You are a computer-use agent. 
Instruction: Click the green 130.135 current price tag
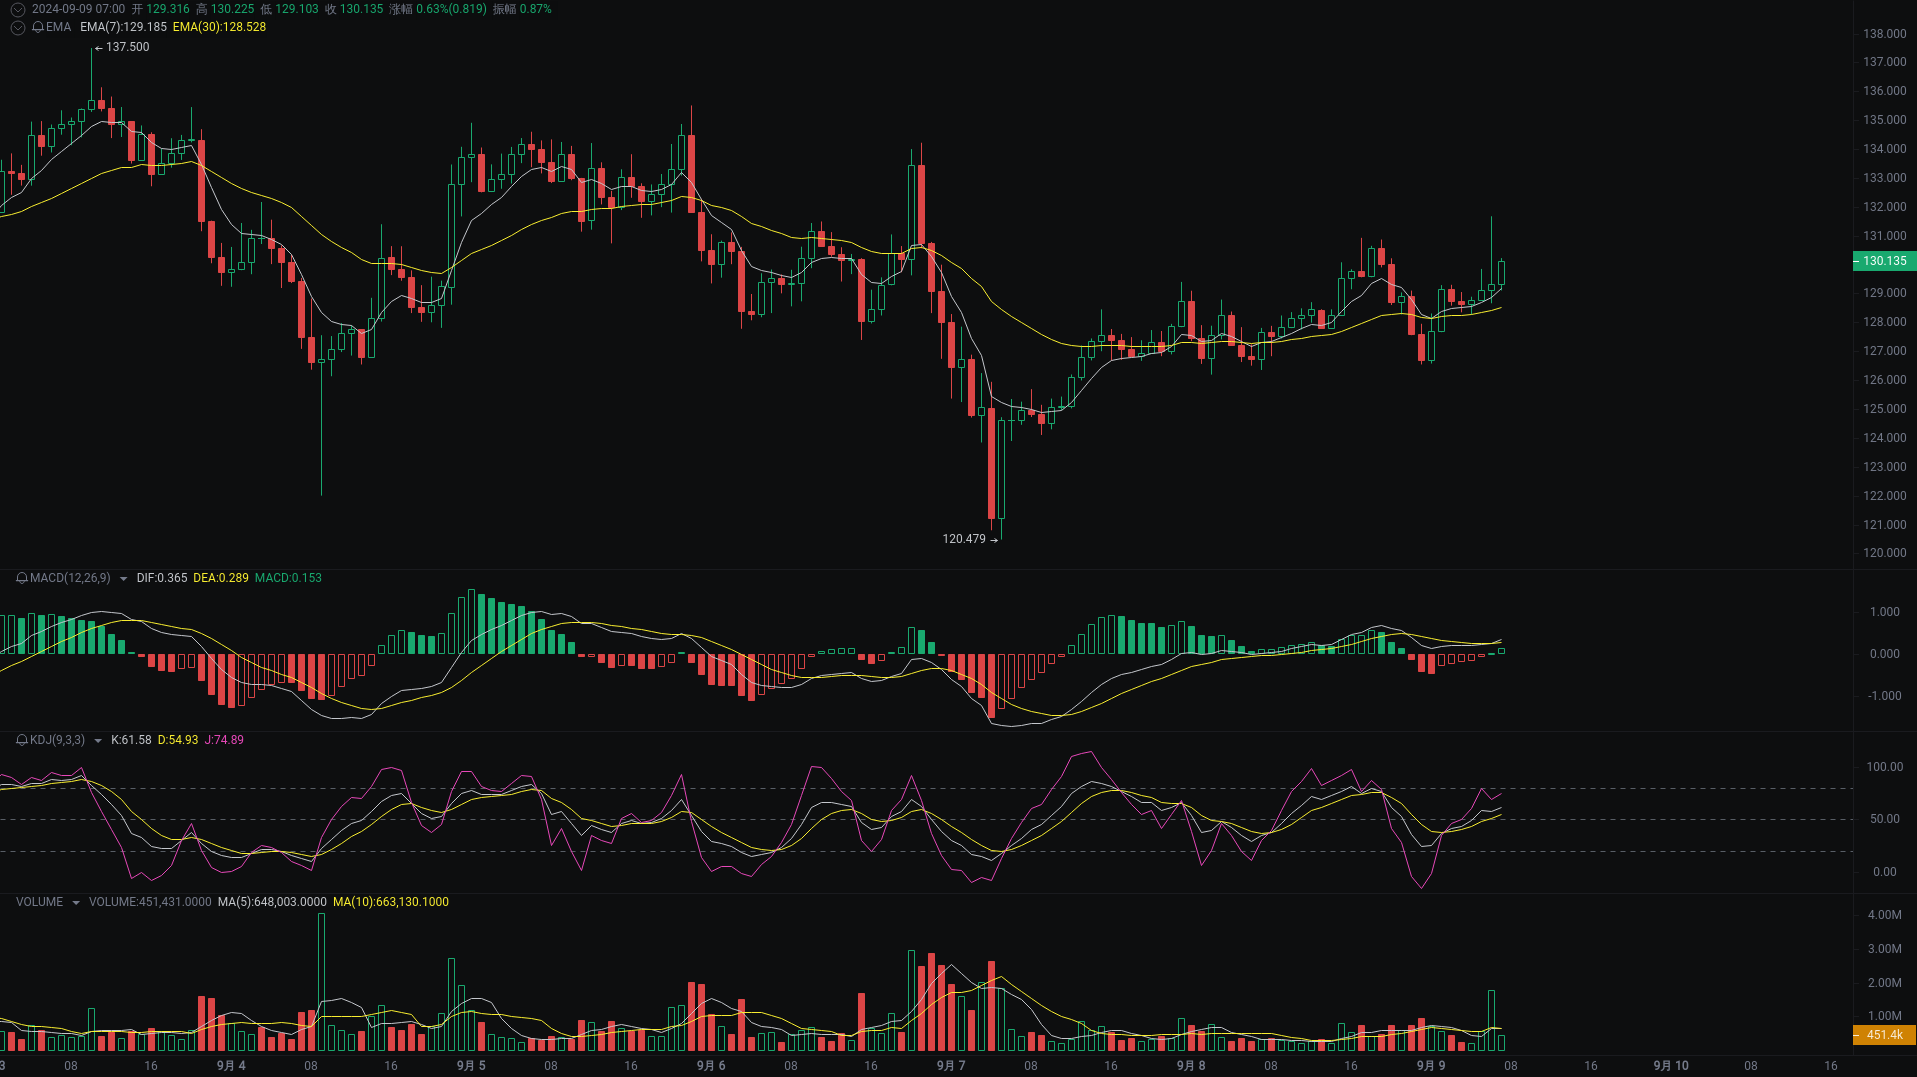[x=1884, y=261]
